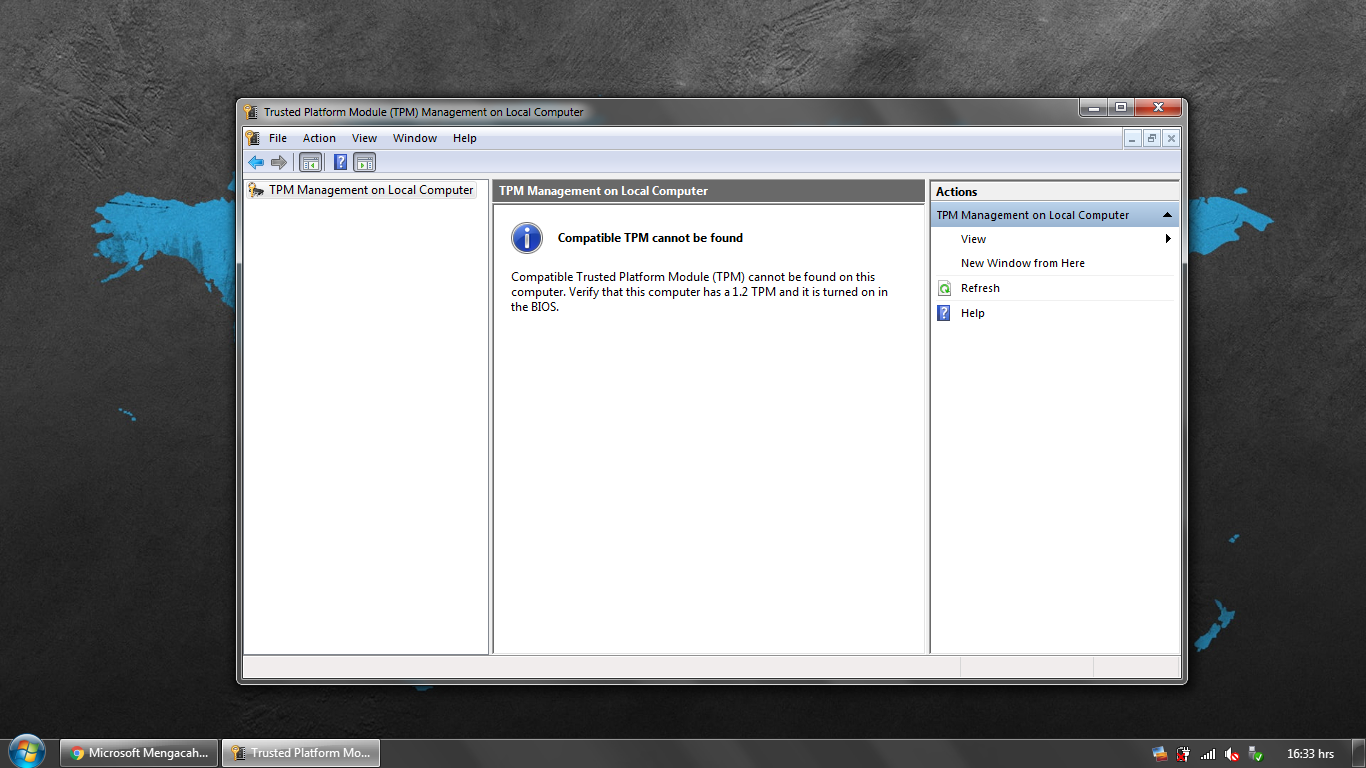The image size is (1366, 768).
Task: Click the network signal bars tray icon
Action: click(1208, 754)
